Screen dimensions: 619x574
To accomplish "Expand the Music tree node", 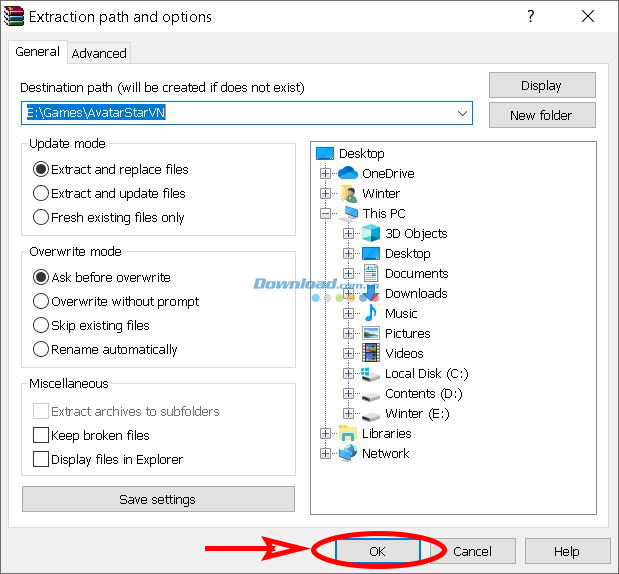I will click(348, 313).
